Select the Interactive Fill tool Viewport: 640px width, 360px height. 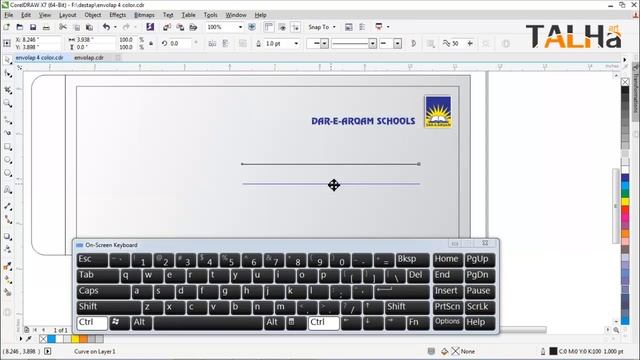(8, 280)
